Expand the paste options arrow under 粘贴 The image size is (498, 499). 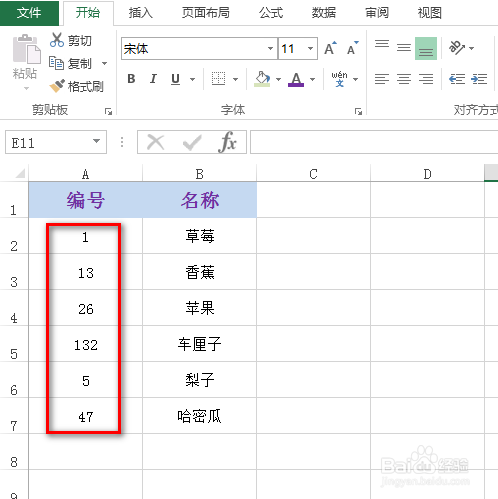[x=26, y=88]
